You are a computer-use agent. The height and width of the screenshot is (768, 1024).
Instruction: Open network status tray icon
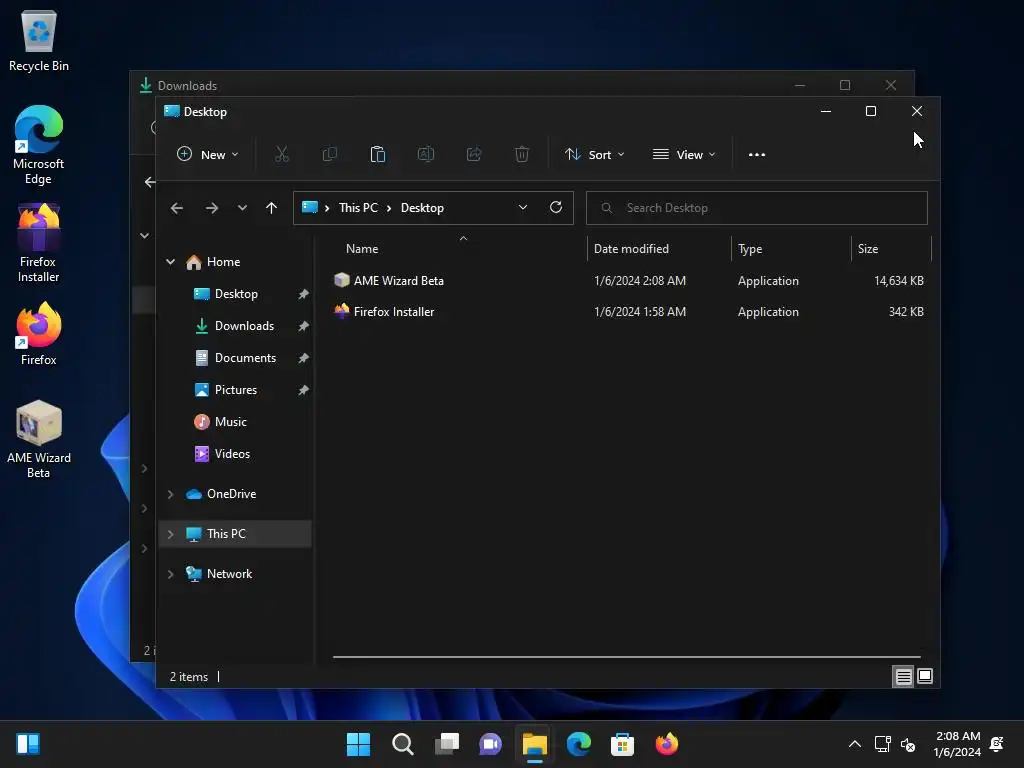pyautogui.click(x=882, y=744)
